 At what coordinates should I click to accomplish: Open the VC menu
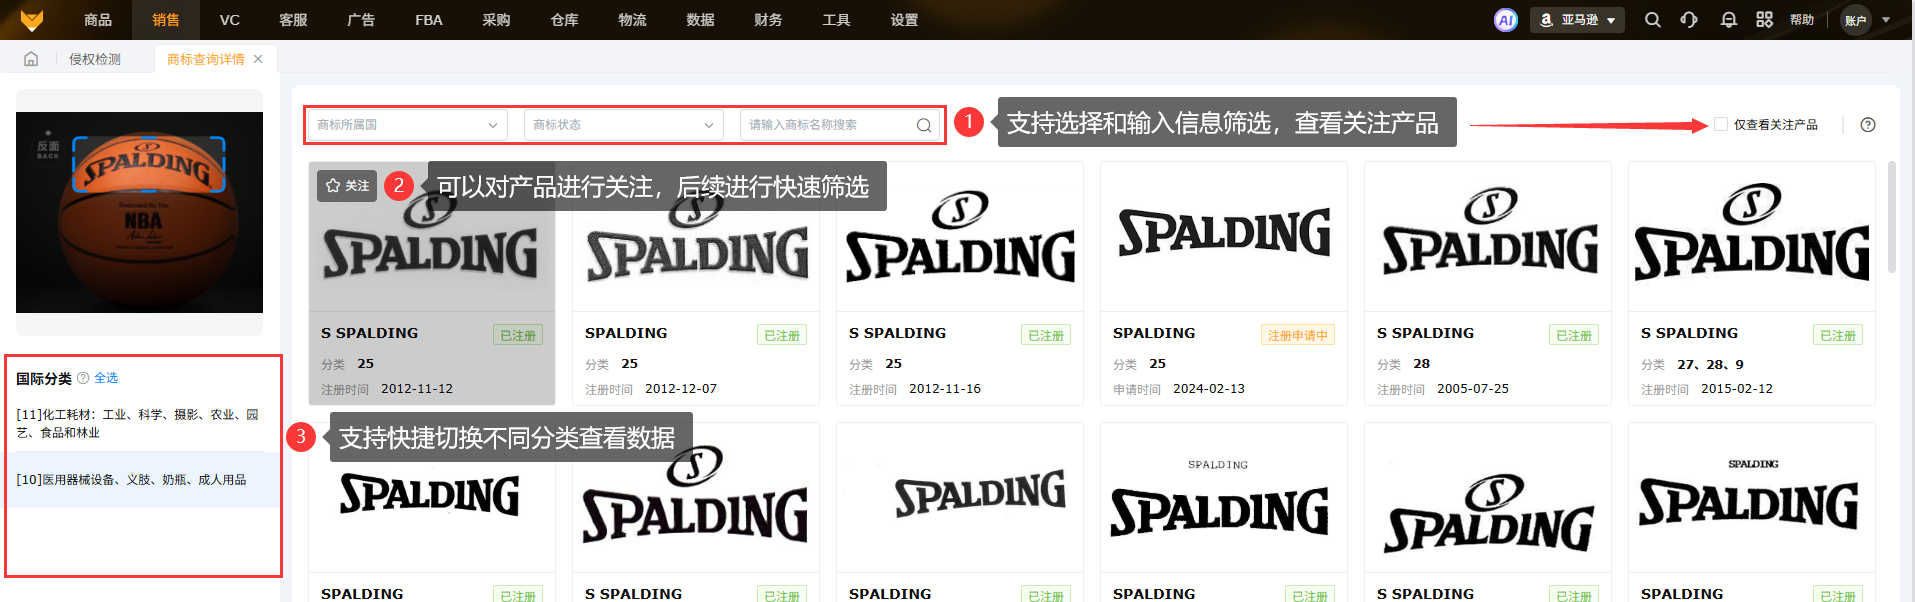pyautogui.click(x=230, y=20)
